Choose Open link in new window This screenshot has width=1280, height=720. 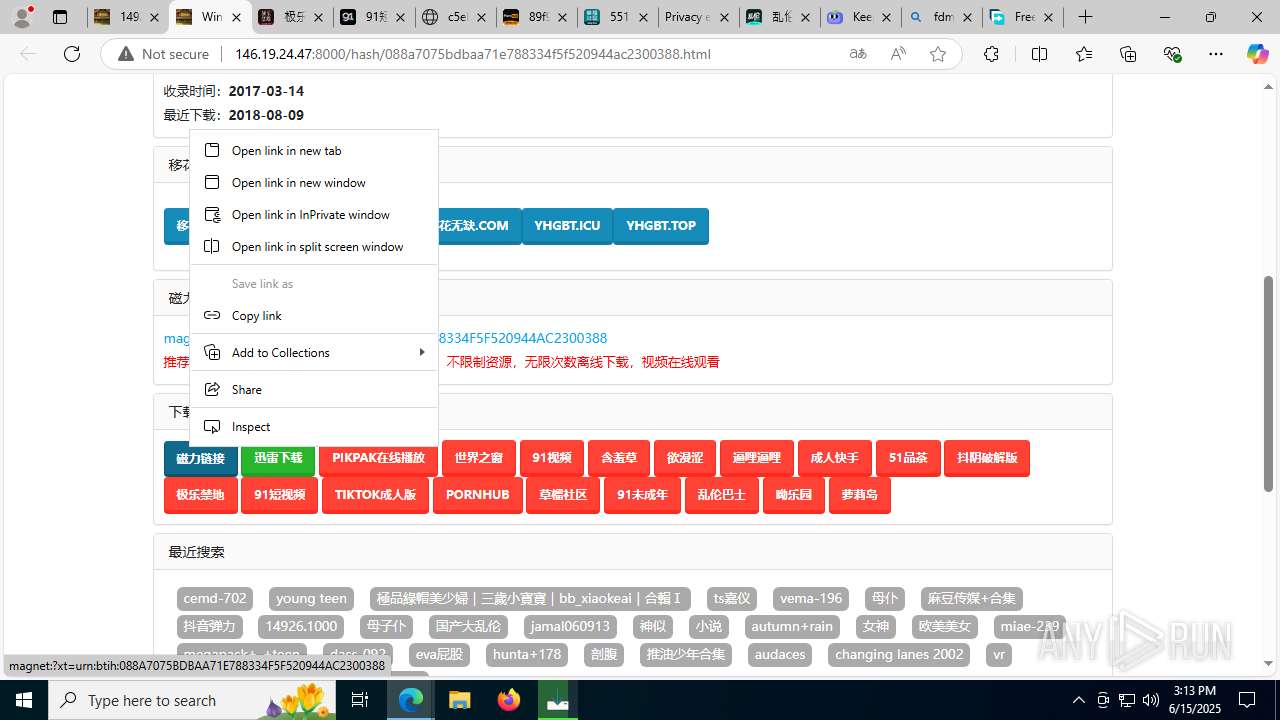[314, 182]
